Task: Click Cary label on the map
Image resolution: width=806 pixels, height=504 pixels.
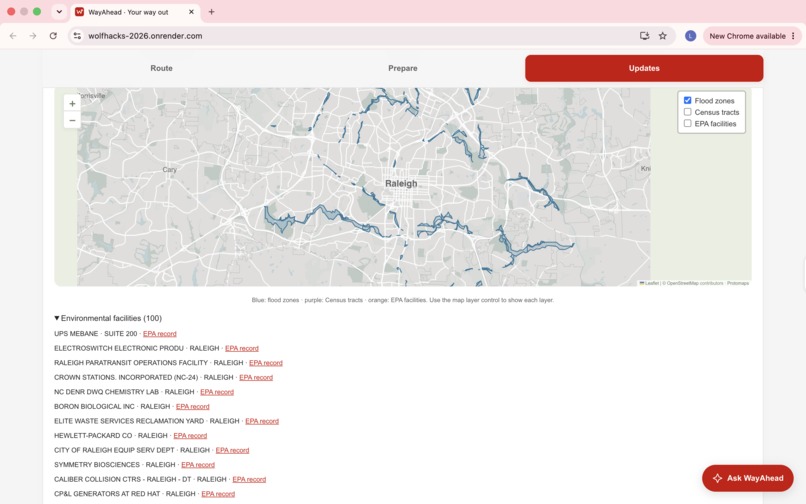Action: point(170,170)
